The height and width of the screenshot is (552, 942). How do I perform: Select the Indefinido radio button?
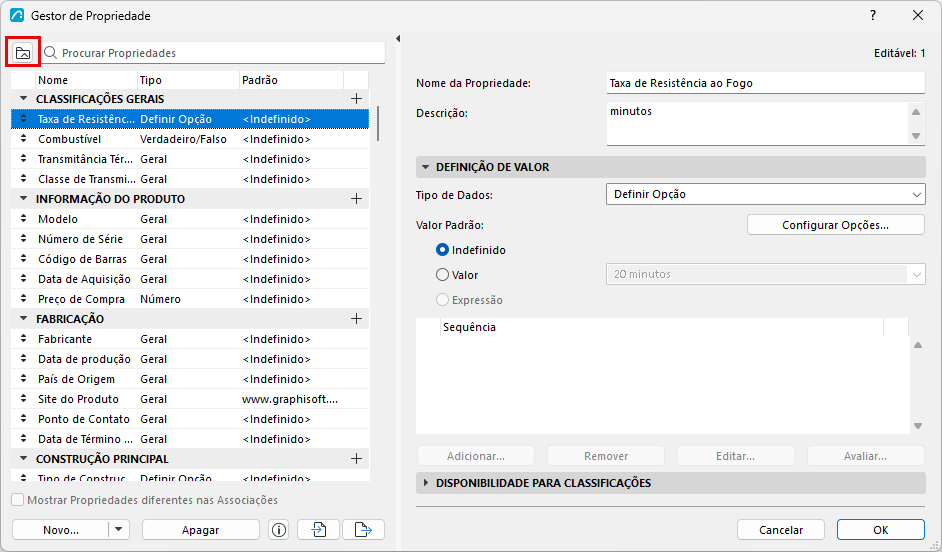[442, 249]
